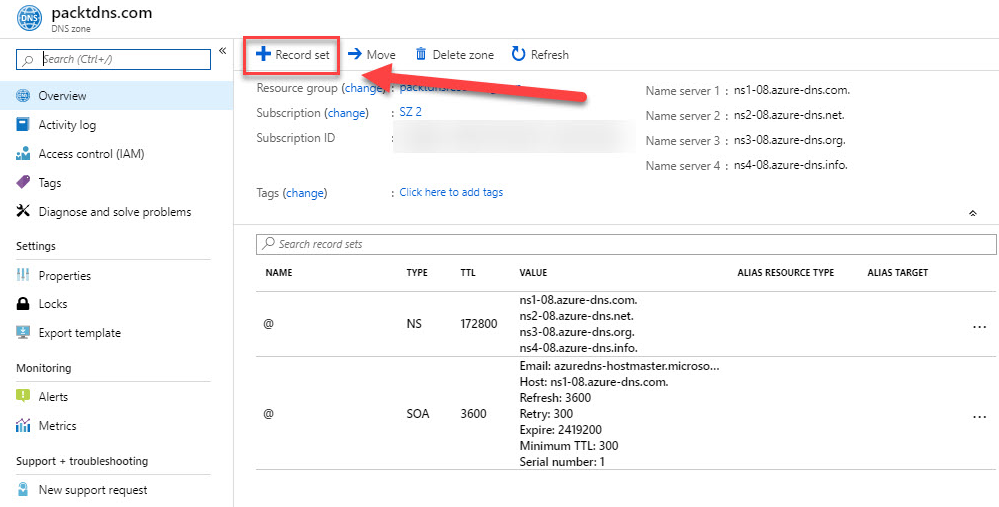999x507 pixels.
Task: Click the Access control (IAM) people icon
Action: pos(23,154)
